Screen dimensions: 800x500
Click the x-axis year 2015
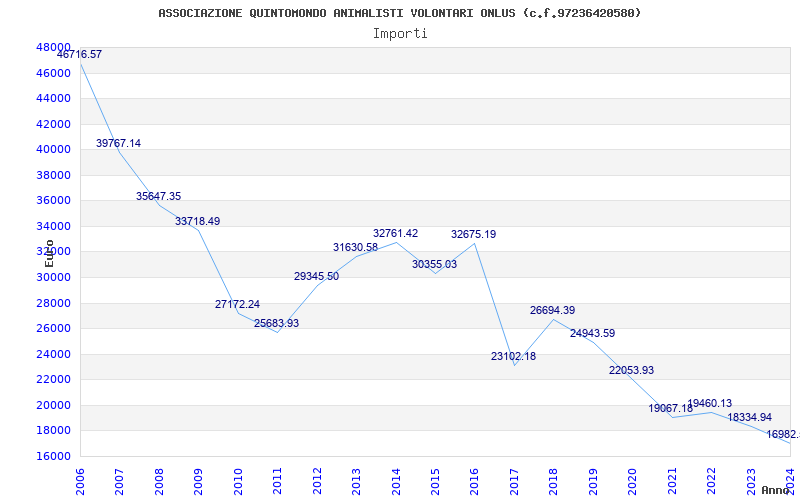tap(435, 482)
